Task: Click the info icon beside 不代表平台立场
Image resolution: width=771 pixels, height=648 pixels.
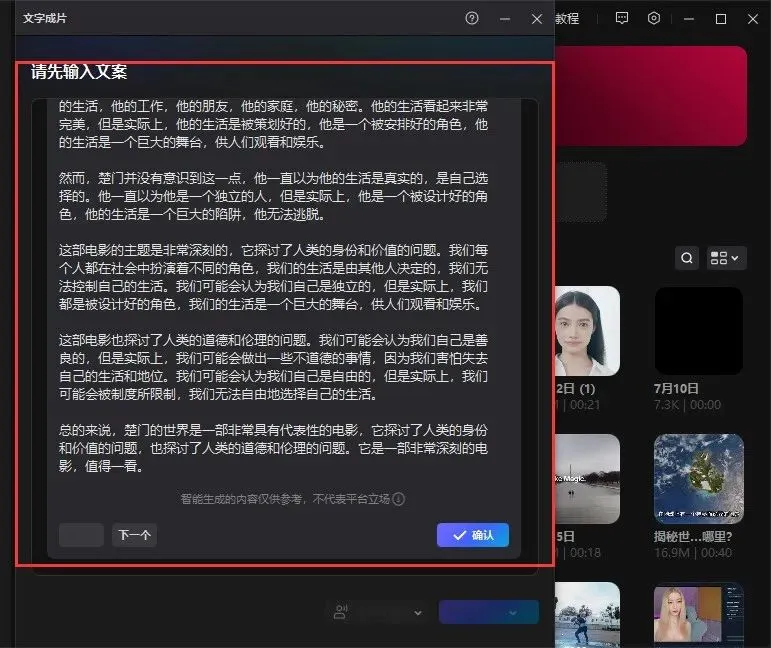Action: pyautogui.click(x=399, y=499)
